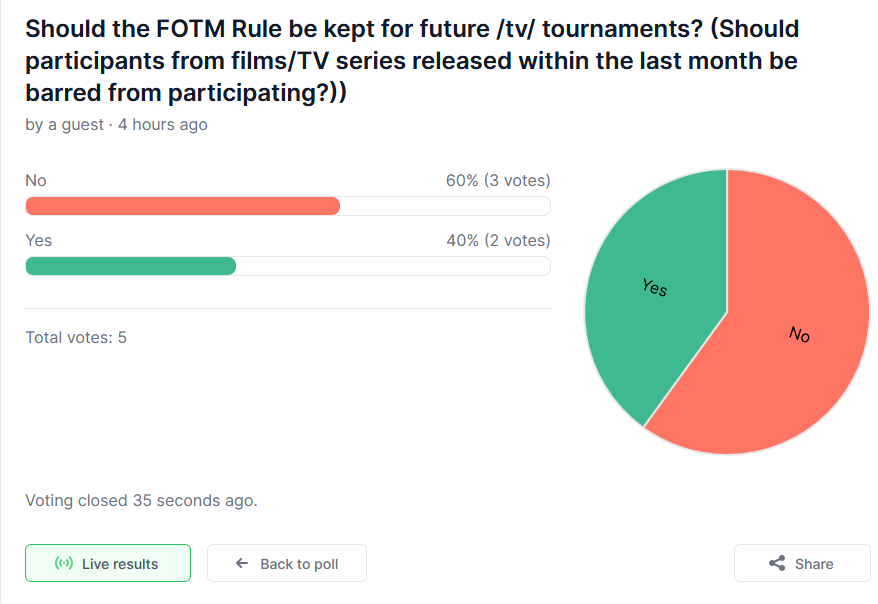
Task: Click the 40% (2 votes) result text
Action: (x=498, y=241)
